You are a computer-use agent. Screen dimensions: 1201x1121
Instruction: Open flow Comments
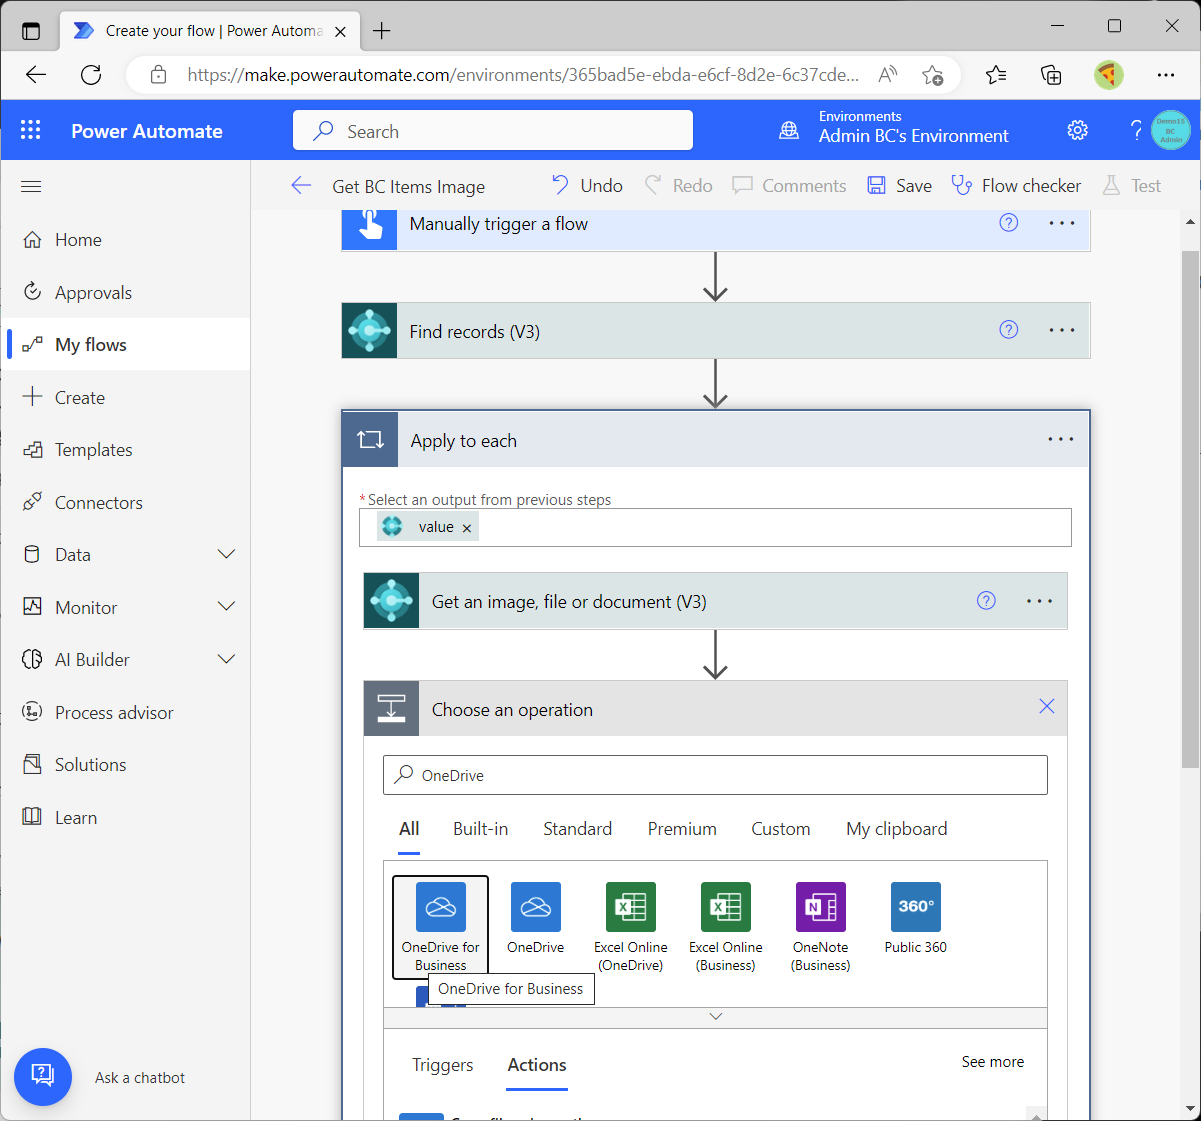pos(789,185)
